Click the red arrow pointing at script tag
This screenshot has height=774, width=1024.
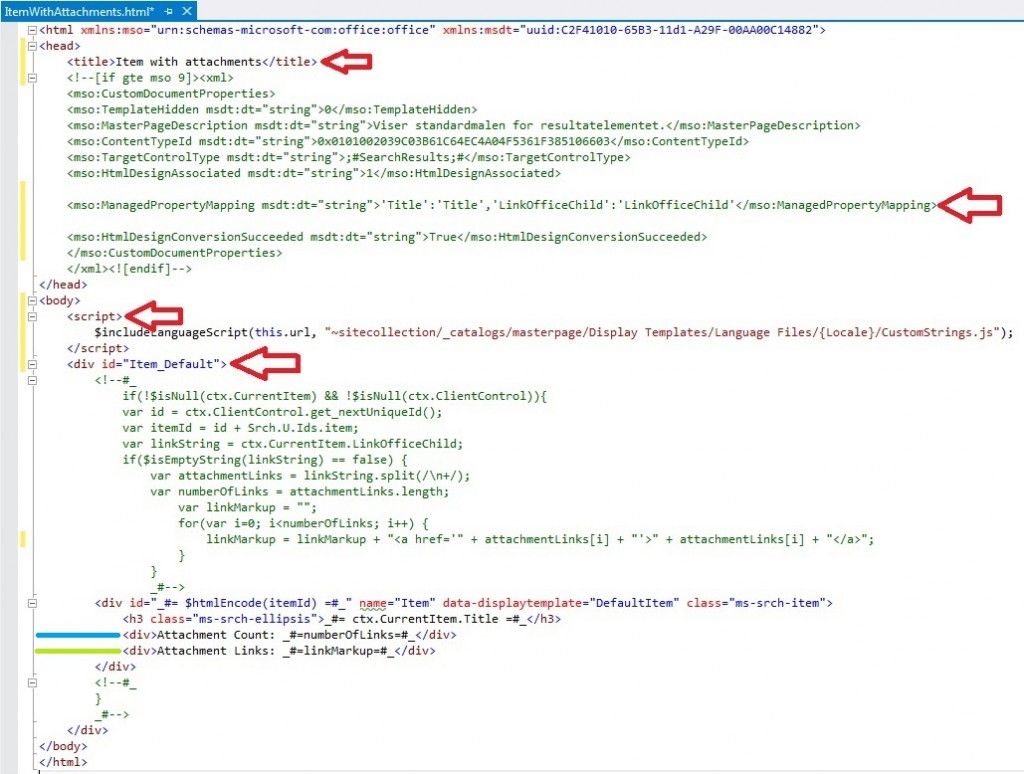155,316
